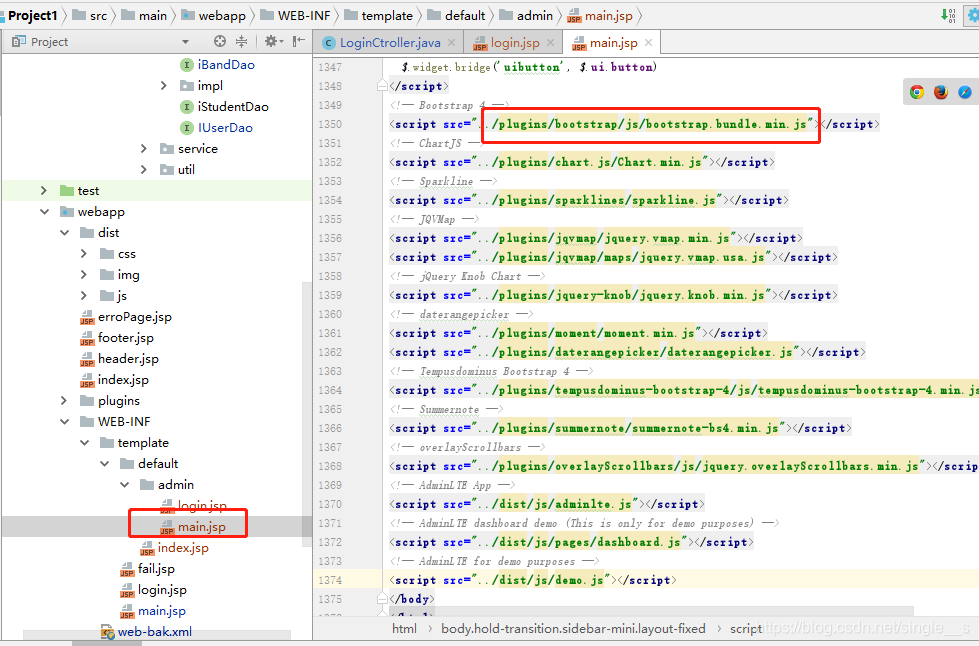The image size is (979, 646).
Task: Click body.hold-transition element breadcrumb
Action: click(573, 629)
